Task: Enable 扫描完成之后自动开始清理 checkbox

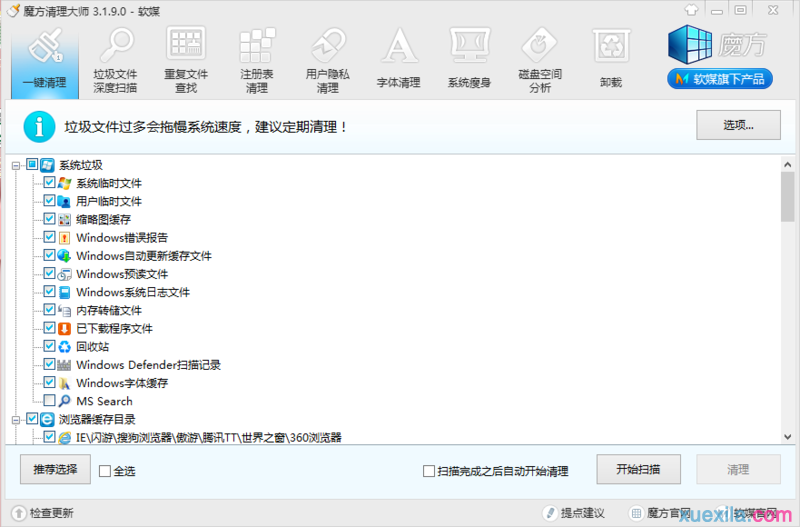Action: click(x=429, y=471)
